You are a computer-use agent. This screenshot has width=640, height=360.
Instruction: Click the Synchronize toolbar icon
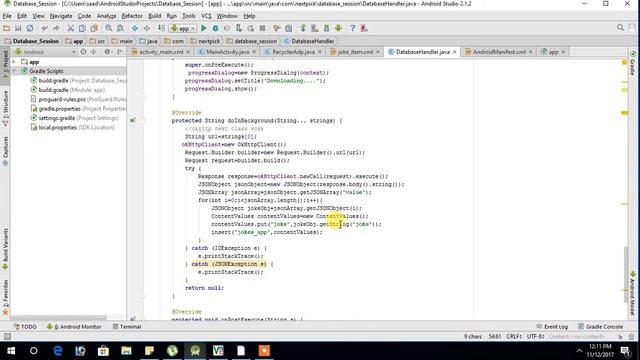pyautogui.click(x=30, y=28)
